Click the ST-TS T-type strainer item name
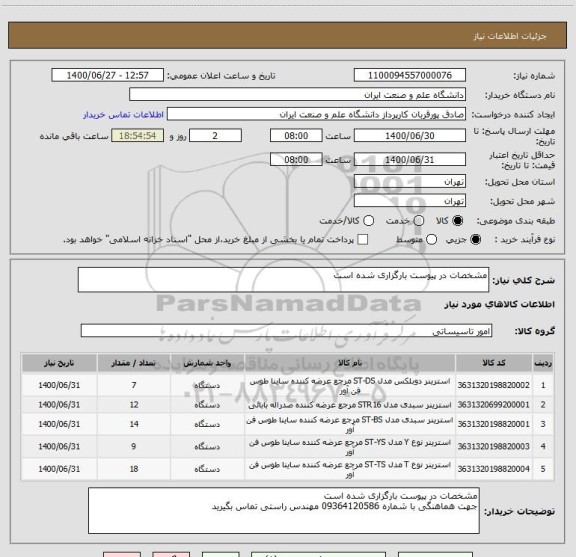The image size is (576, 557). pos(350,469)
